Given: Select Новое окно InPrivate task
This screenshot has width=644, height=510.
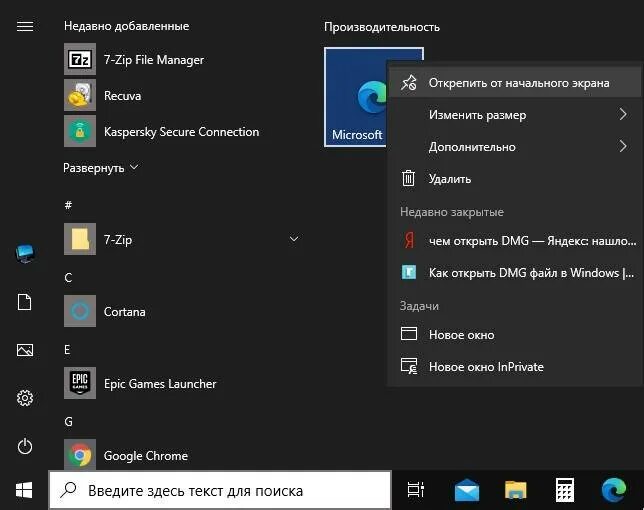Looking at the screenshot, I should (x=515, y=366).
